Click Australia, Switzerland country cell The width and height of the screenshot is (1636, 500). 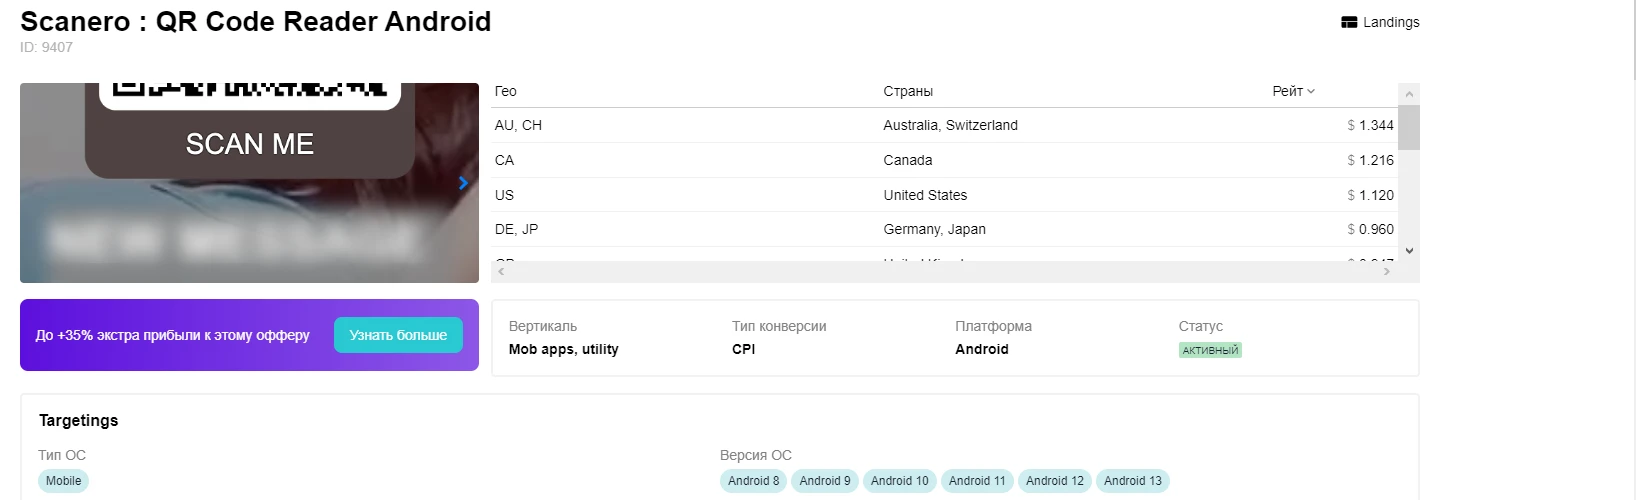(950, 125)
